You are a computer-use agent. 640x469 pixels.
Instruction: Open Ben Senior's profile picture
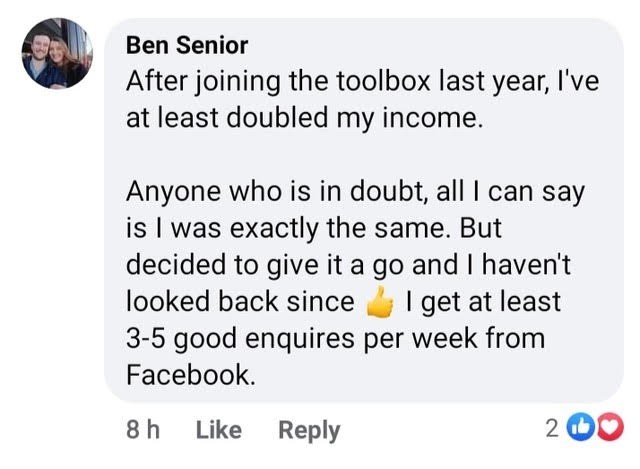tap(57, 54)
